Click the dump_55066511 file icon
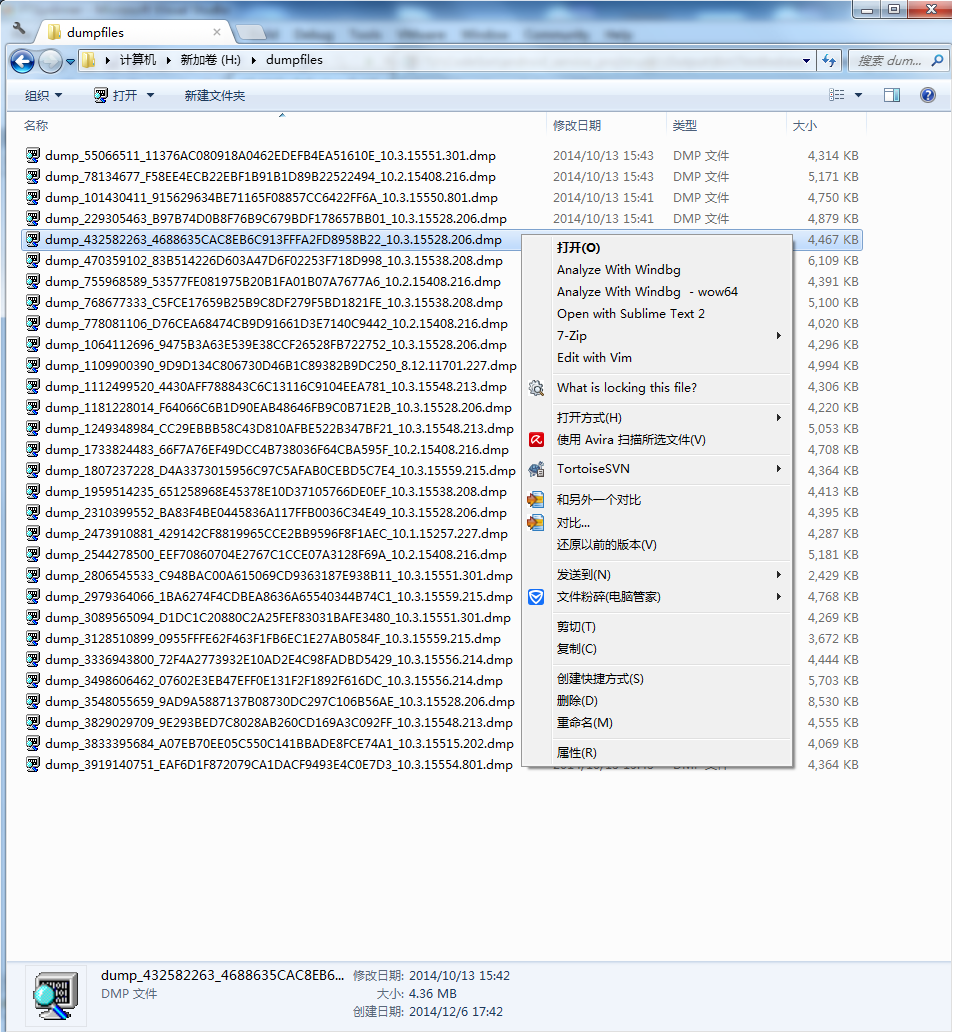The width and height of the screenshot is (954, 1032). [x=33, y=156]
